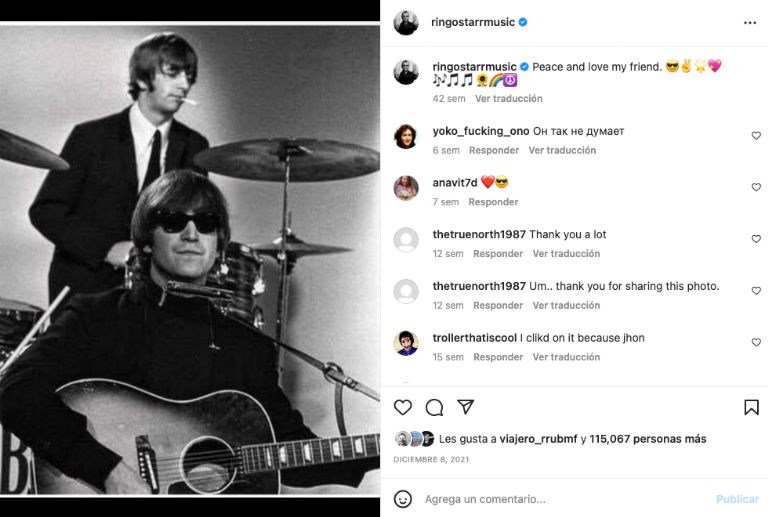Open the black-and-white post photo
Image resolution: width=768 pixels, height=517 pixels.
[190, 258]
